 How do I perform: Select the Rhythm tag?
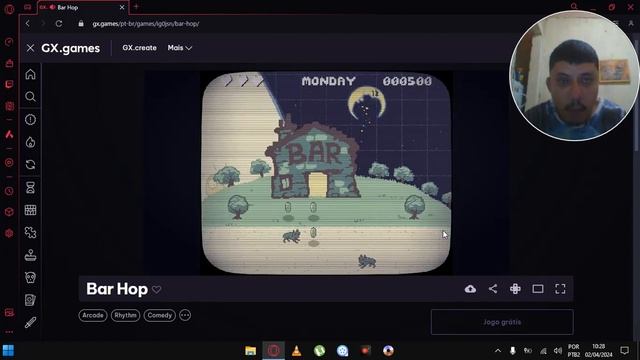(125, 315)
